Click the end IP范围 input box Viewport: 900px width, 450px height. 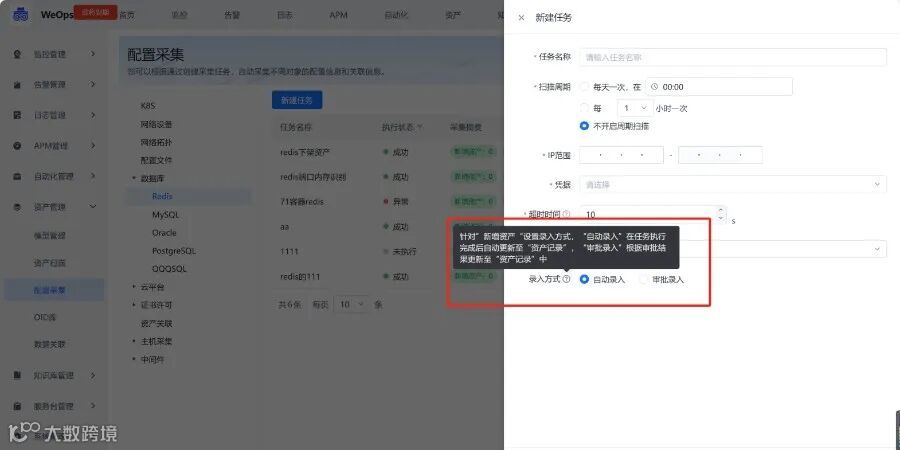coord(720,155)
